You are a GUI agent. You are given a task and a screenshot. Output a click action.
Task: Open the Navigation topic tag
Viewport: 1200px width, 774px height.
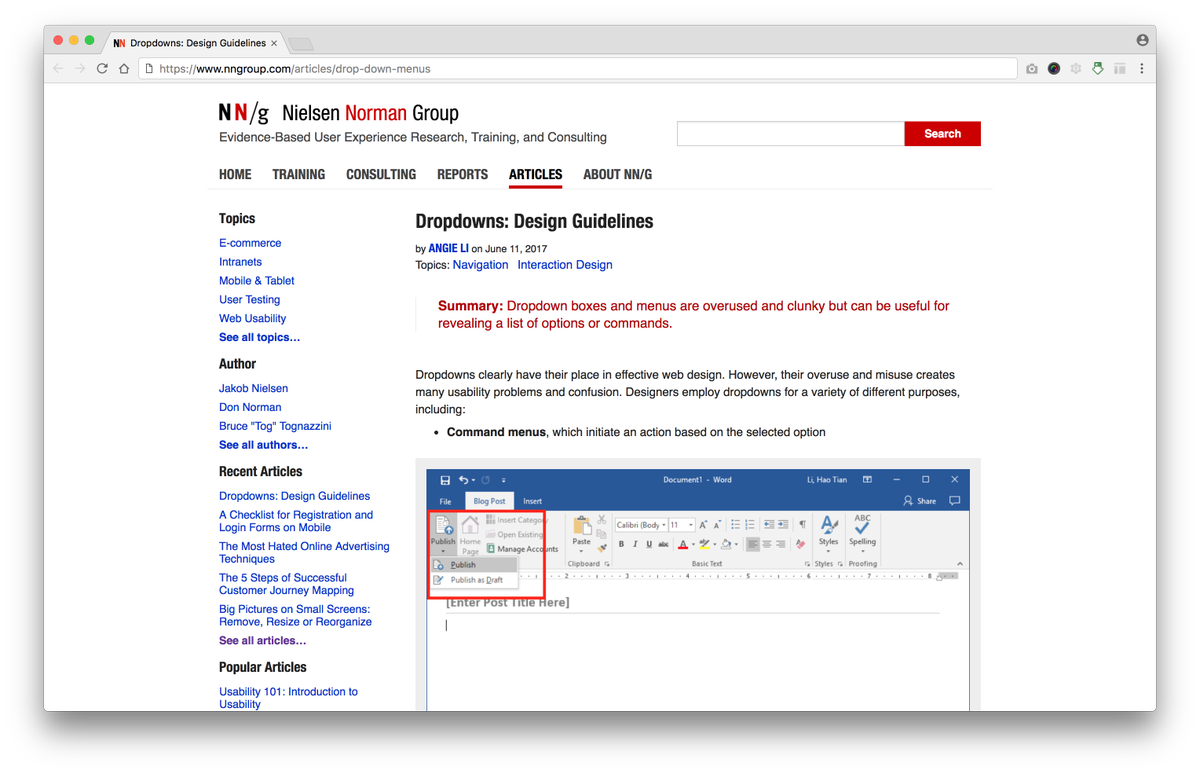[481, 265]
